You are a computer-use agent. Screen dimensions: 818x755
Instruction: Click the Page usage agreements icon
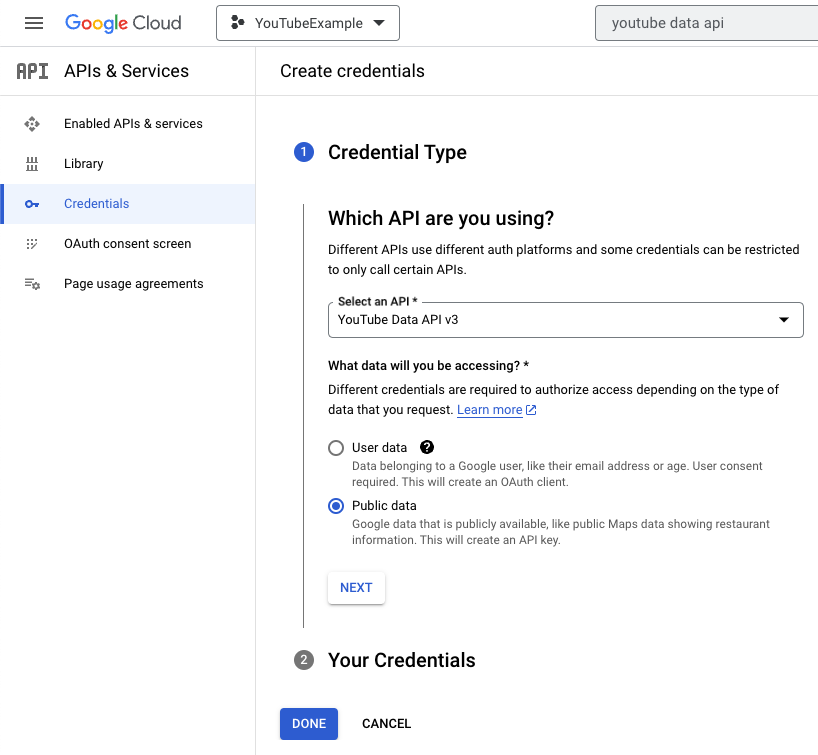point(32,284)
